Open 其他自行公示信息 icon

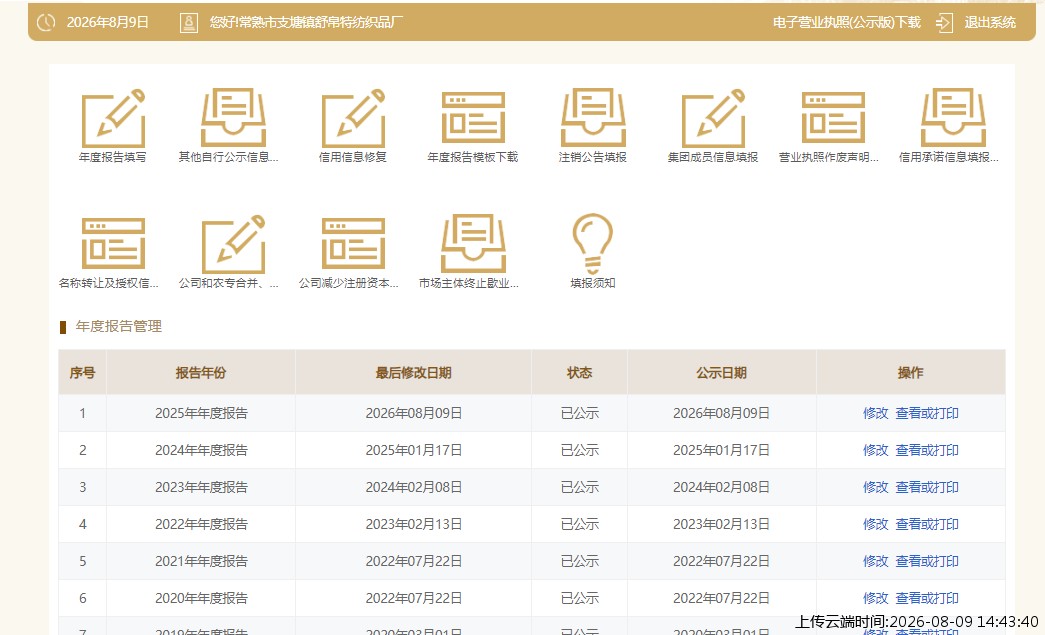233,118
